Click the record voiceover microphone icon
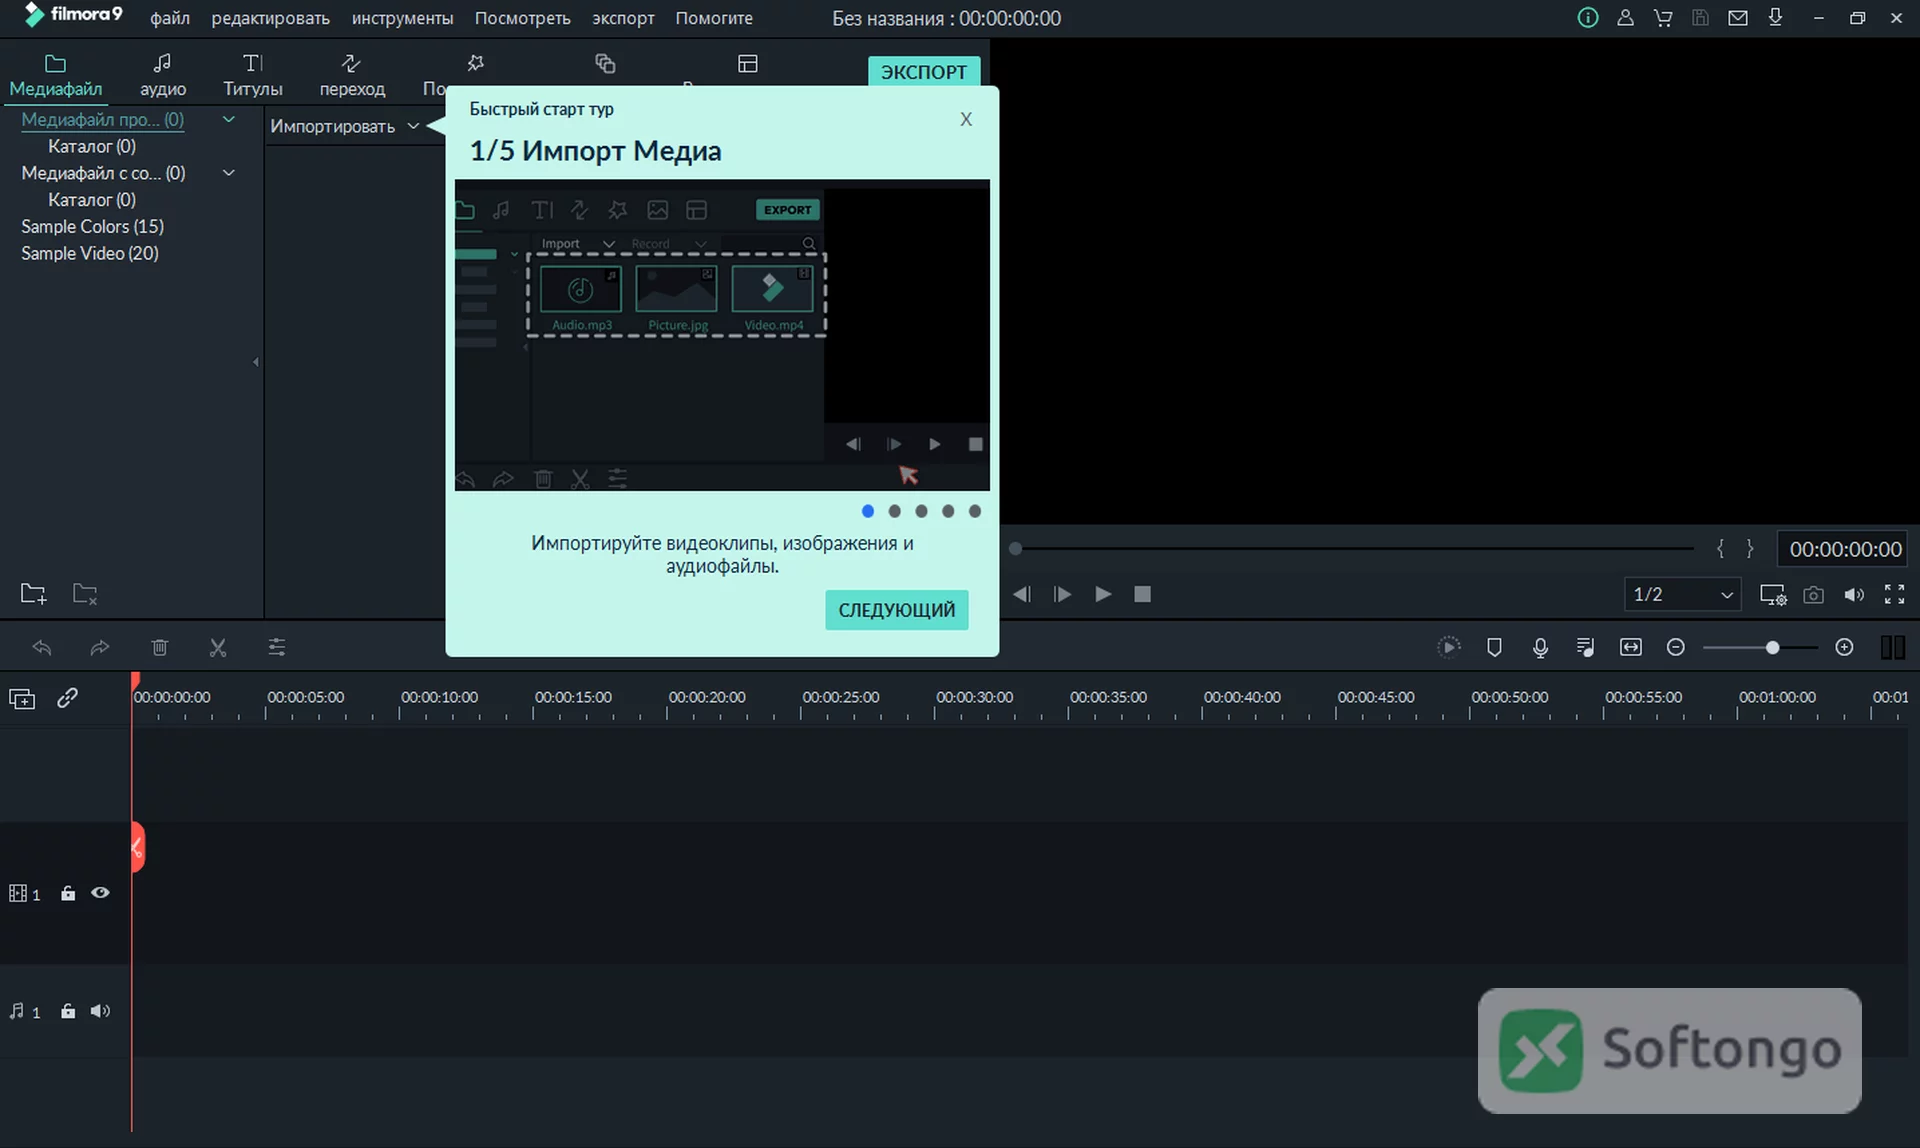The width and height of the screenshot is (1920, 1148). 1540,648
